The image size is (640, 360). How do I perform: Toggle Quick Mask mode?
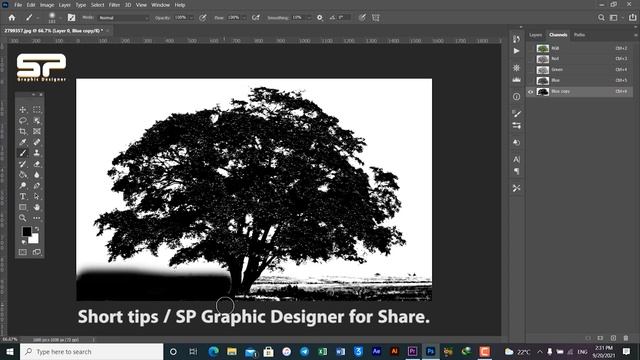(x=23, y=252)
